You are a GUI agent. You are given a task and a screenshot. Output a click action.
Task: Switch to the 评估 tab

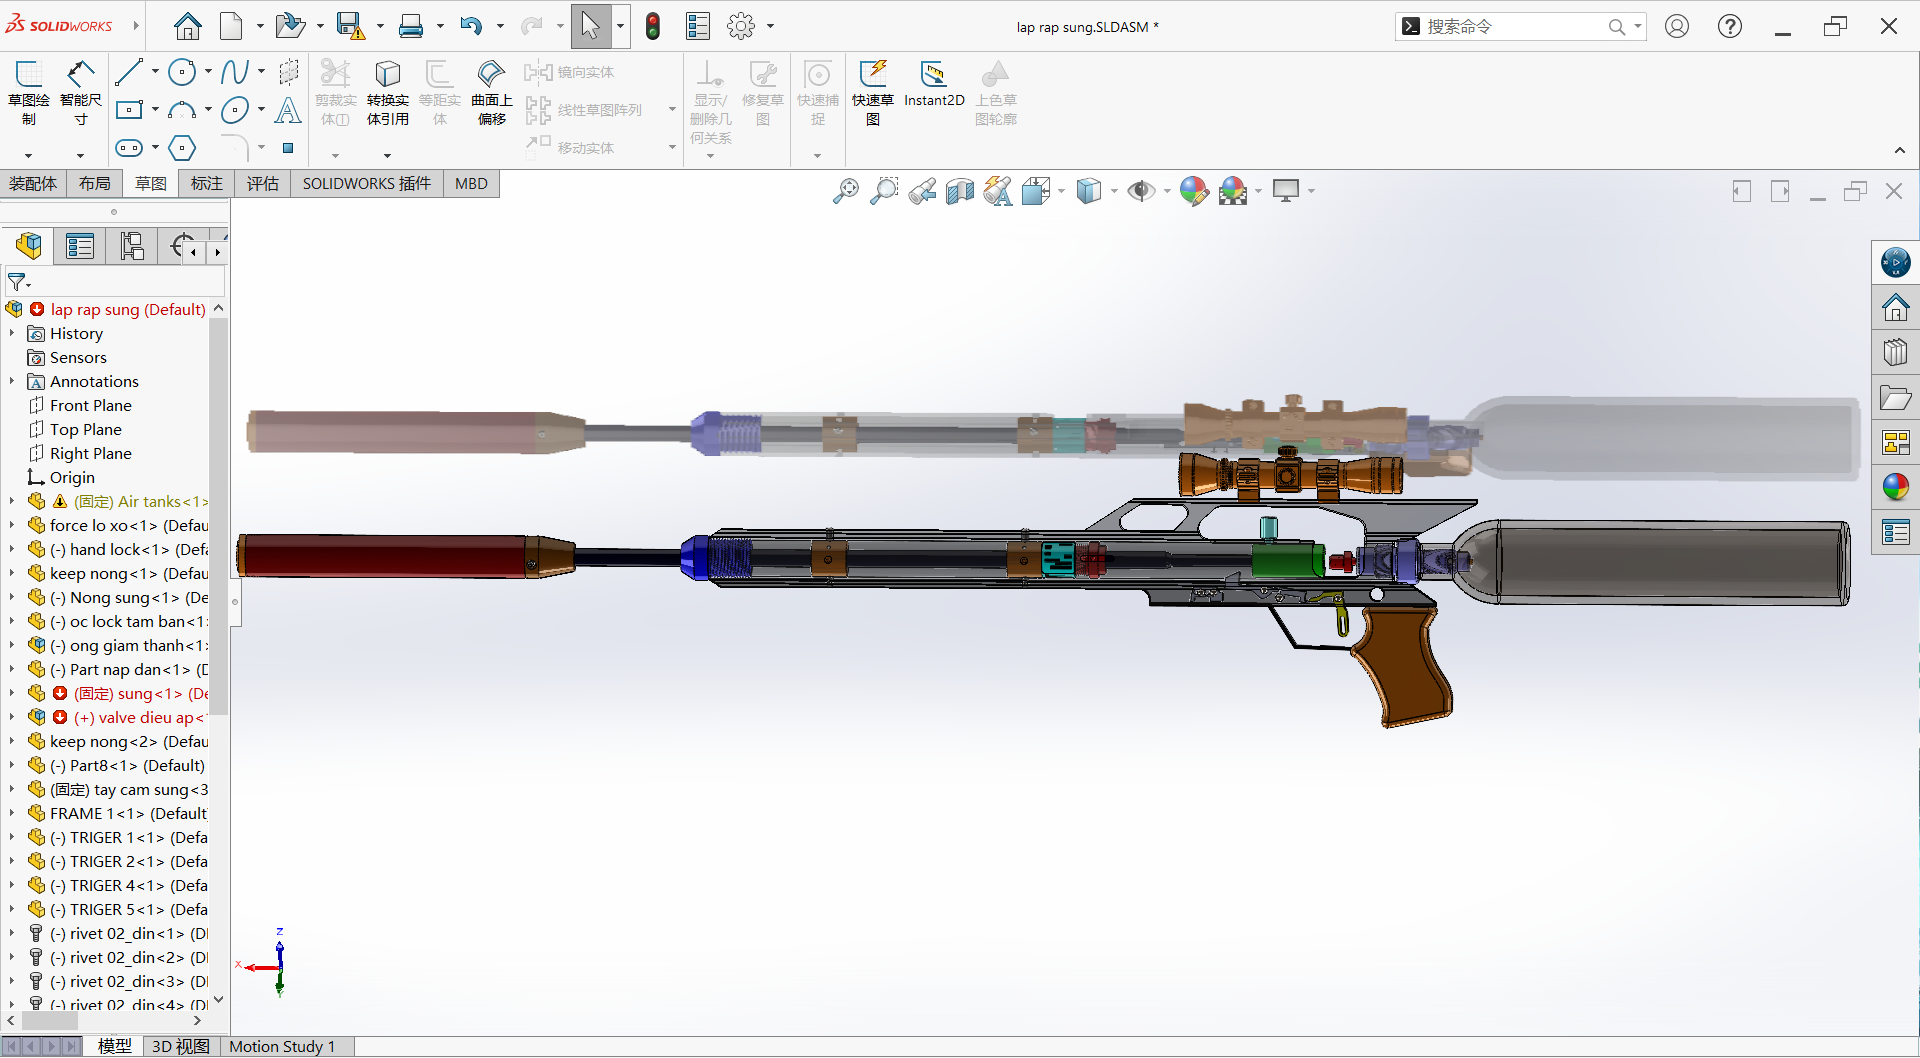pos(263,184)
